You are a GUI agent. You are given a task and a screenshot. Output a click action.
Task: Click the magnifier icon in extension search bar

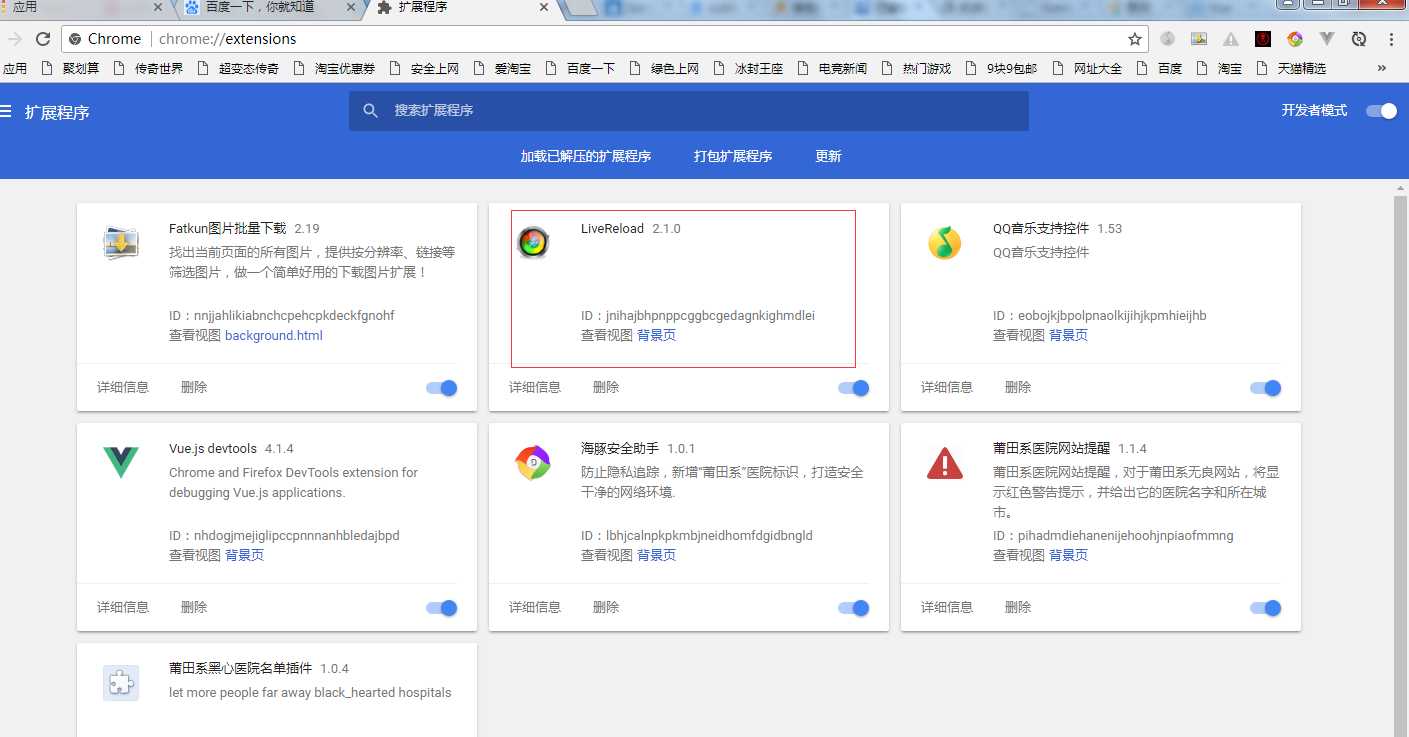click(370, 111)
